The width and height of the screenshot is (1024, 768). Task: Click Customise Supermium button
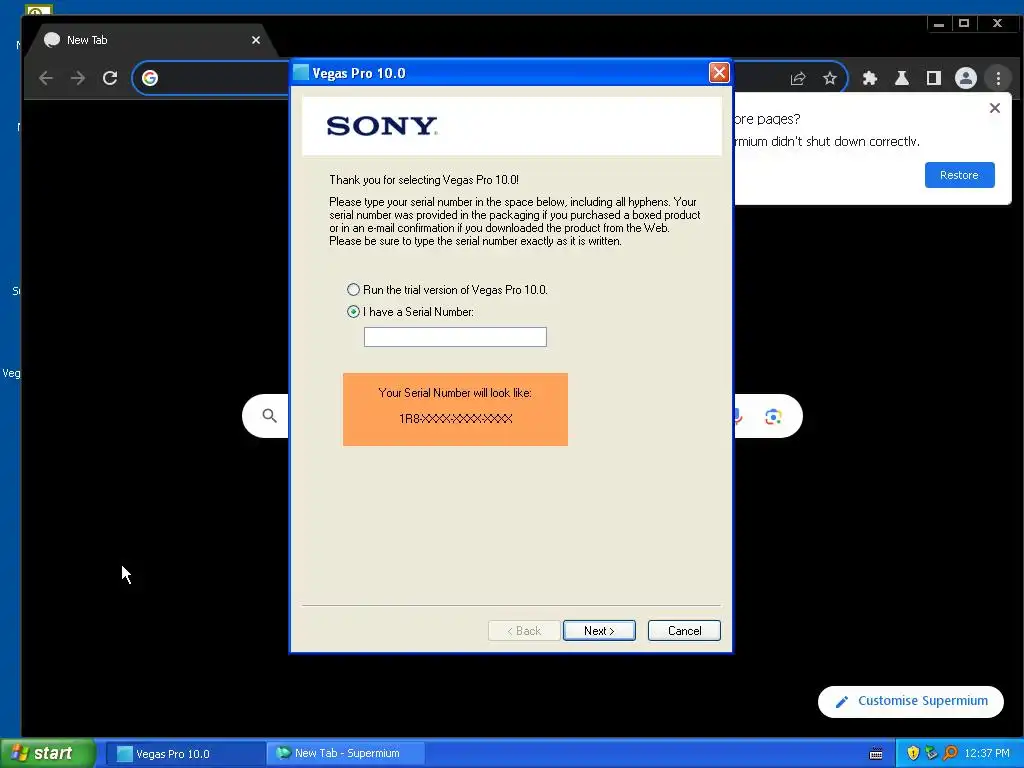[910, 701]
